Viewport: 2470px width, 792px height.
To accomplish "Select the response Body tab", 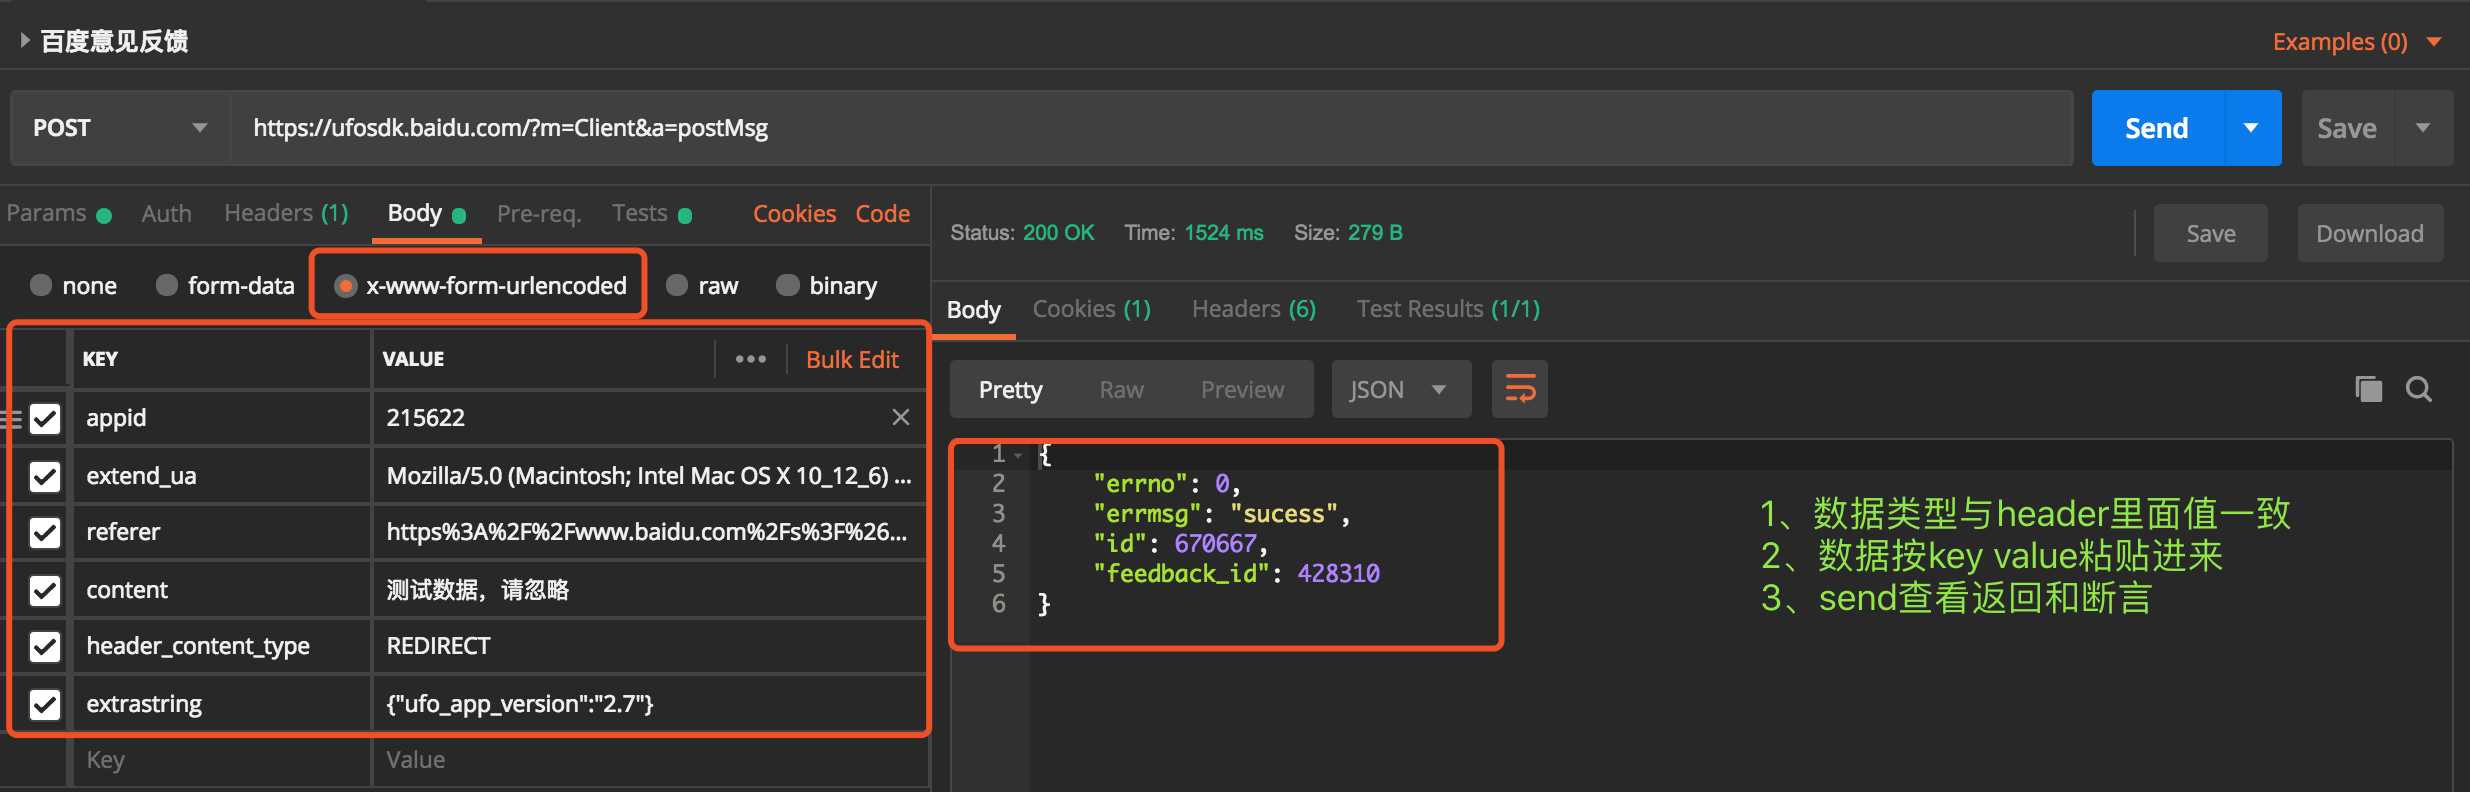I will [973, 310].
